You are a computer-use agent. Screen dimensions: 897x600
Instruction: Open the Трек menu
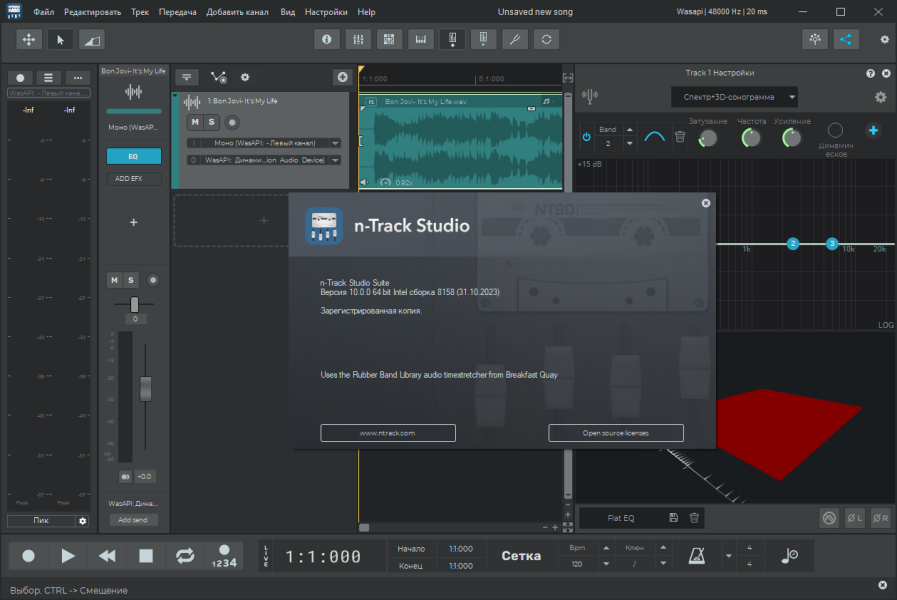point(140,11)
